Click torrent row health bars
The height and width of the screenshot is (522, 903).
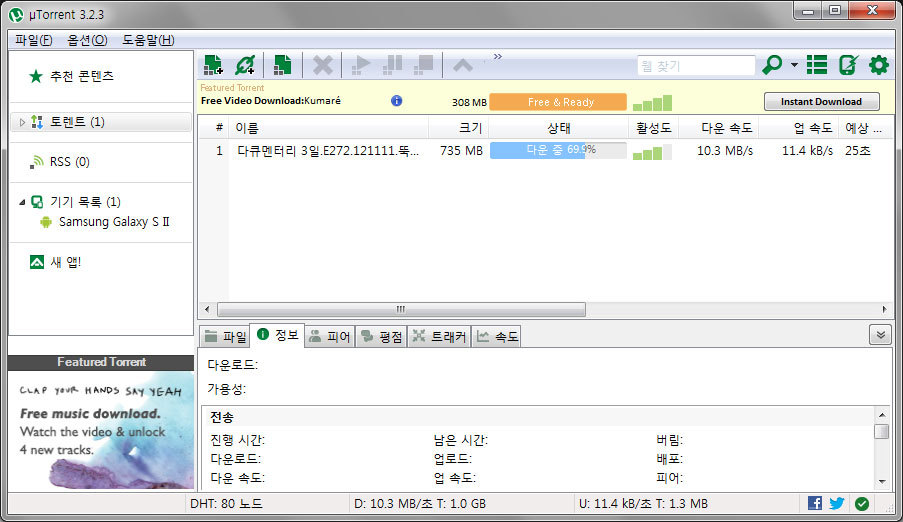(652, 152)
